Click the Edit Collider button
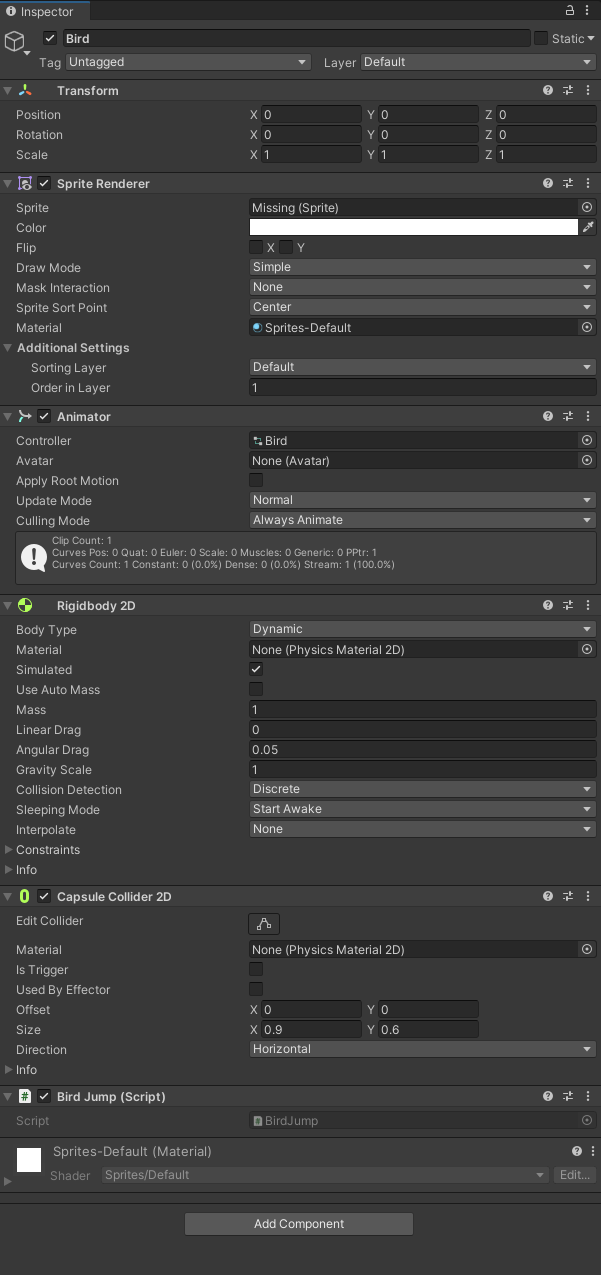Screen dimensions: 601x1275 pos(264,923)
